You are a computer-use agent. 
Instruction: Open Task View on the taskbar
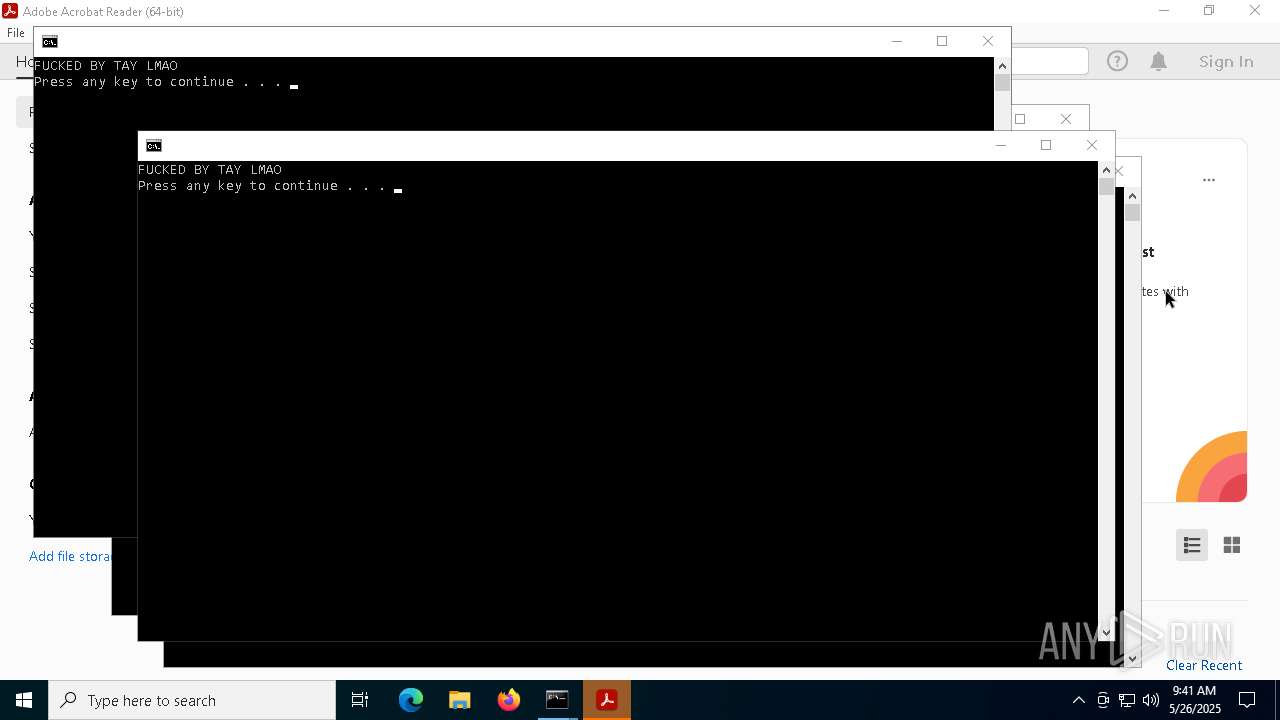[x=360, y=700]
